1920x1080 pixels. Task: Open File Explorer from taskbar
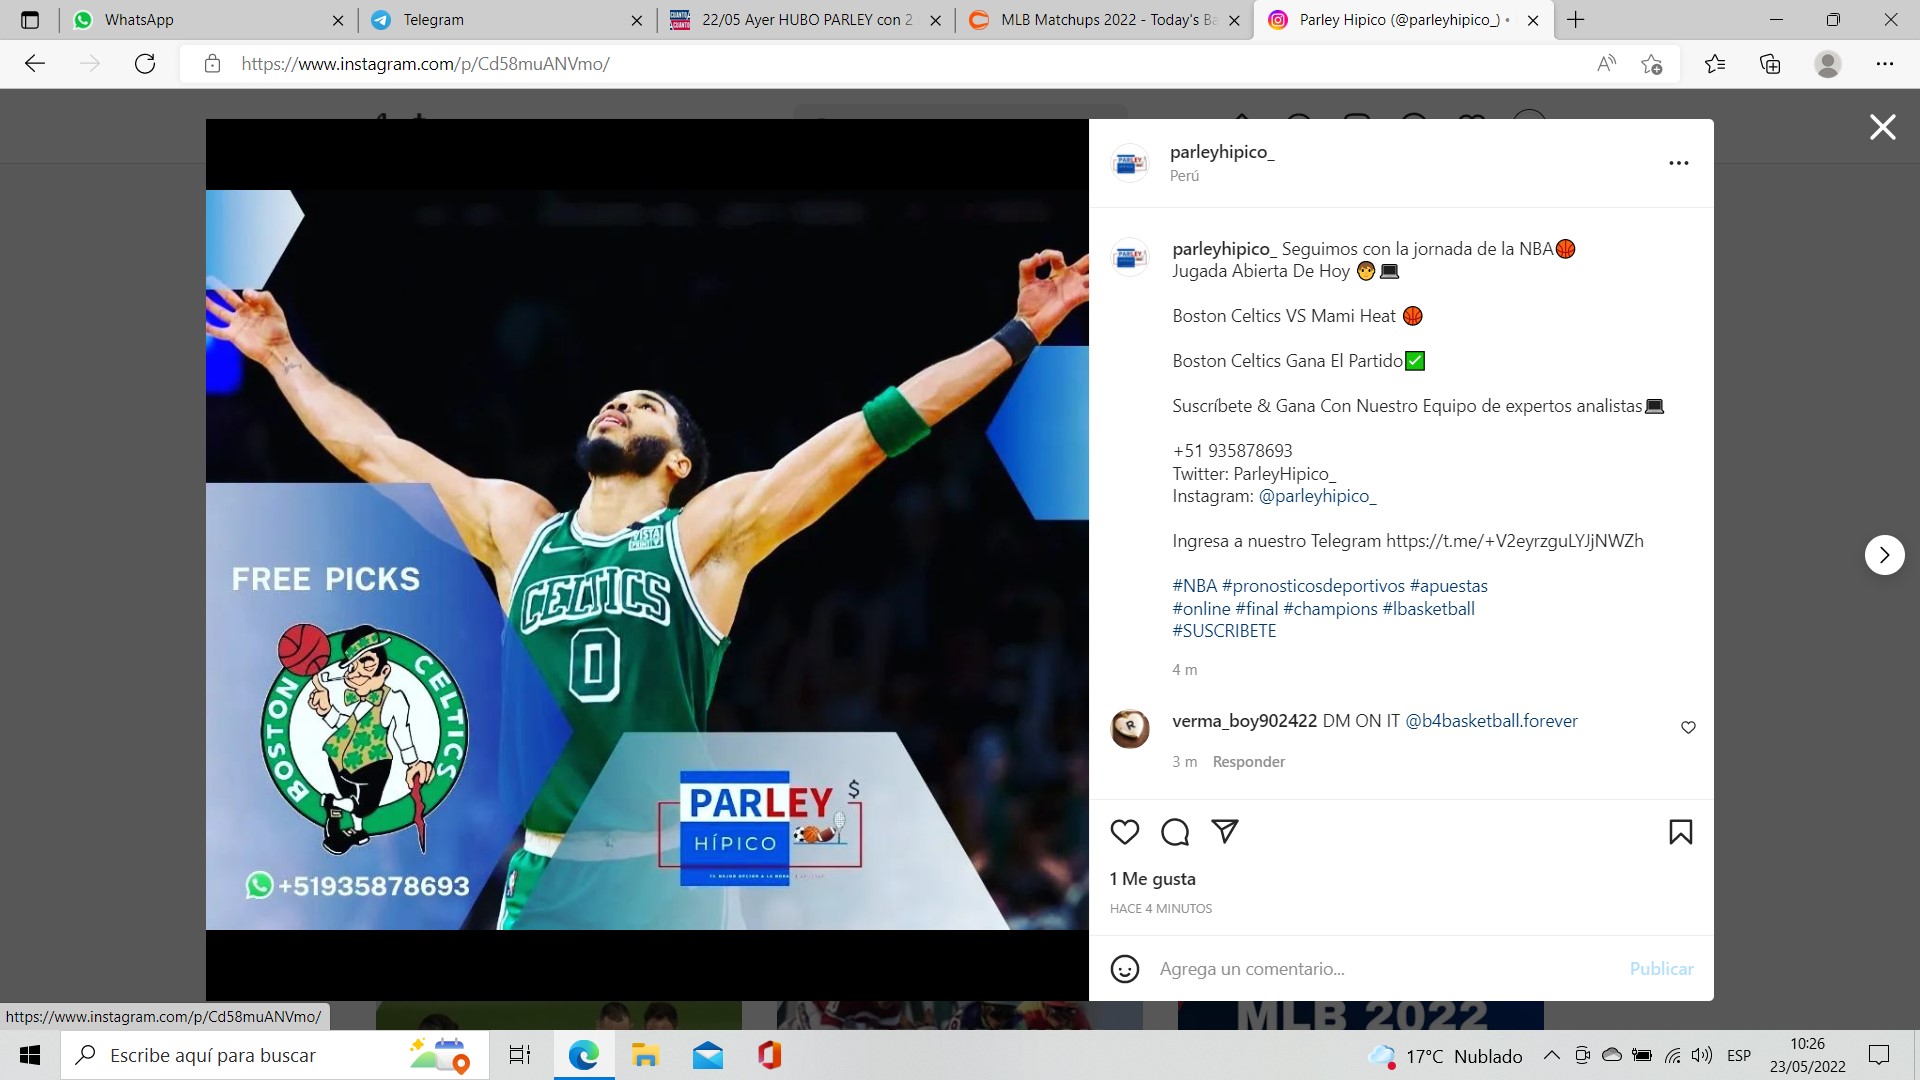[x=645, y=1055]
